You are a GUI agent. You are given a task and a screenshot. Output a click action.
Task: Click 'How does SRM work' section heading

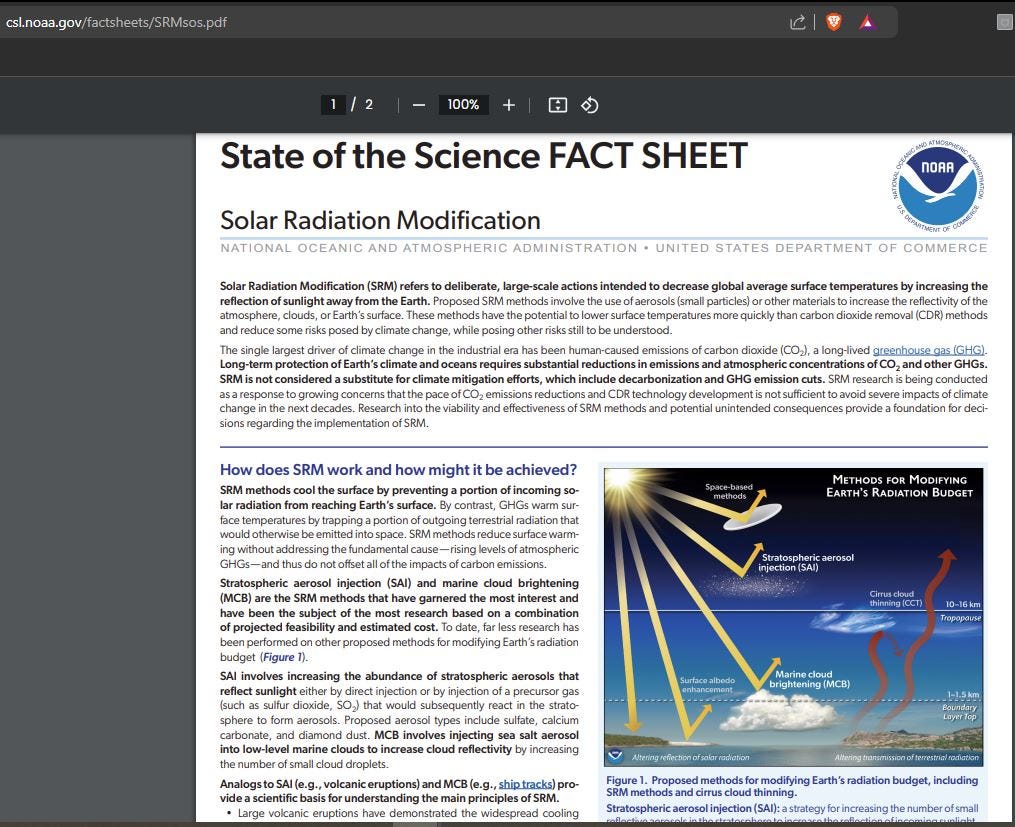(x=398, y=470)
